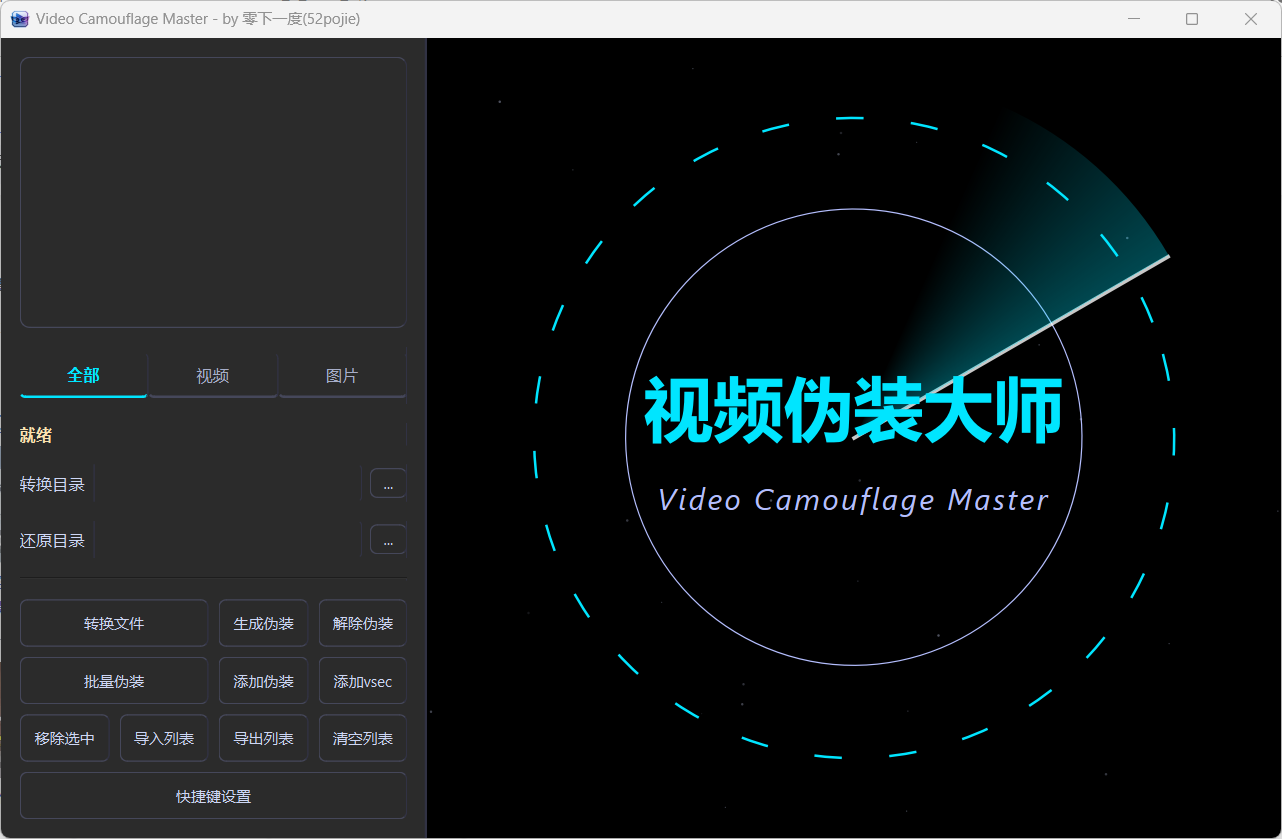Click the 解除伪装 button
This screenshot has height=839, width=1282.
pos(362,622)
